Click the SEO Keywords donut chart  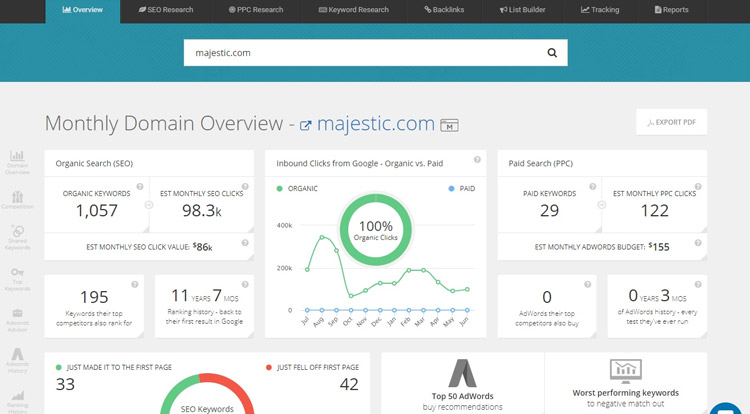coord(207,394)
